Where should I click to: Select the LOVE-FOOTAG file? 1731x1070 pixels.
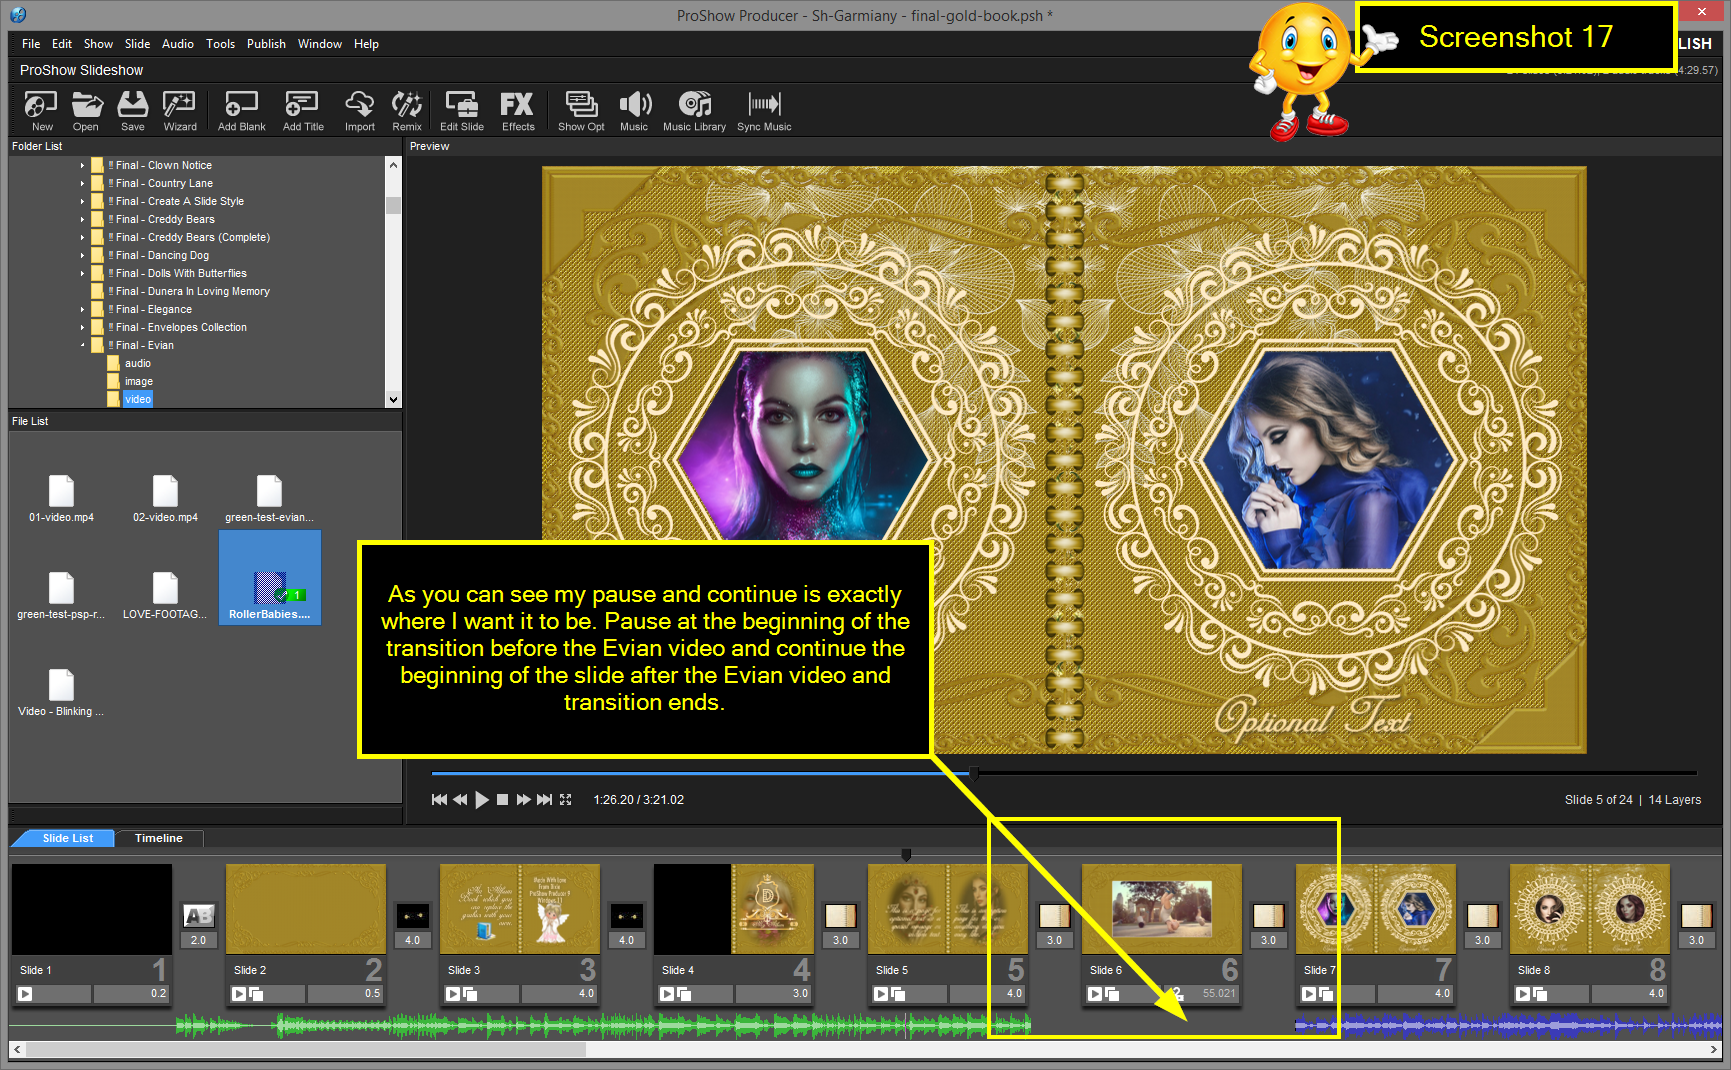165,596
